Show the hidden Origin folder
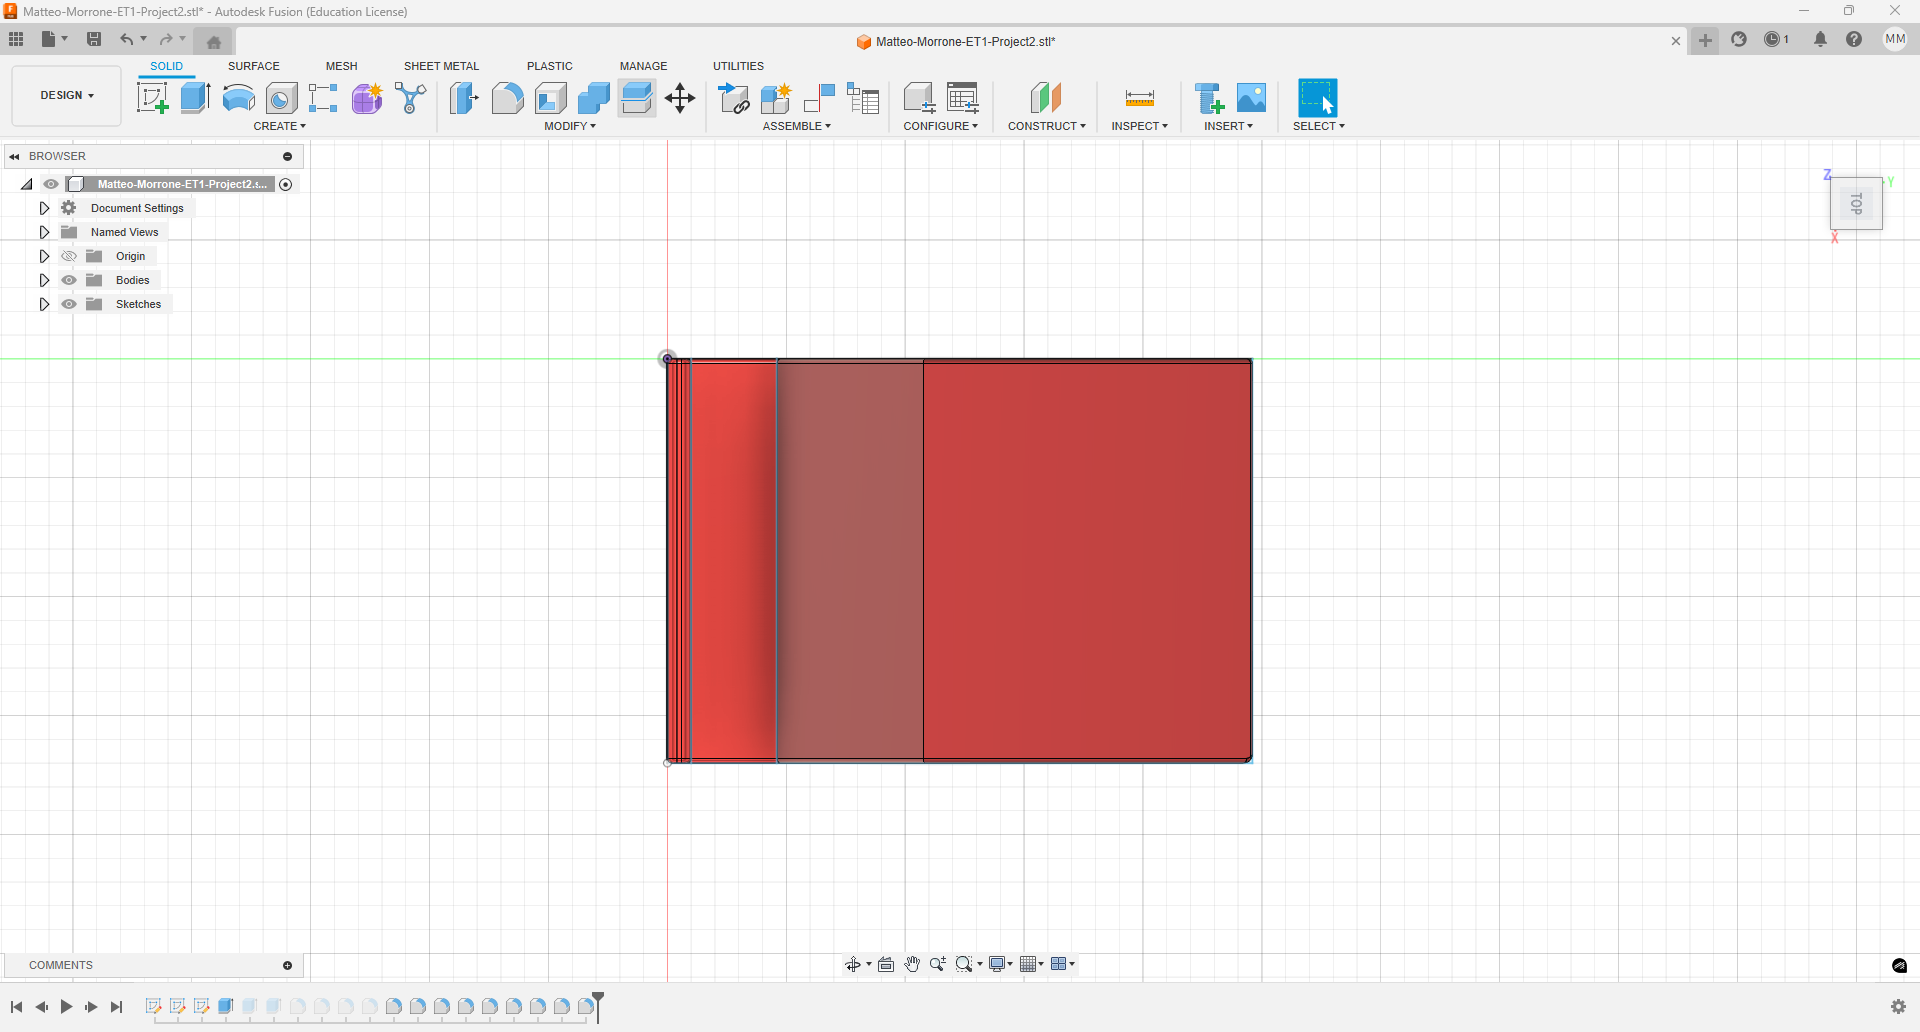The image size is (1920, 1032). [x=69, y=256]
